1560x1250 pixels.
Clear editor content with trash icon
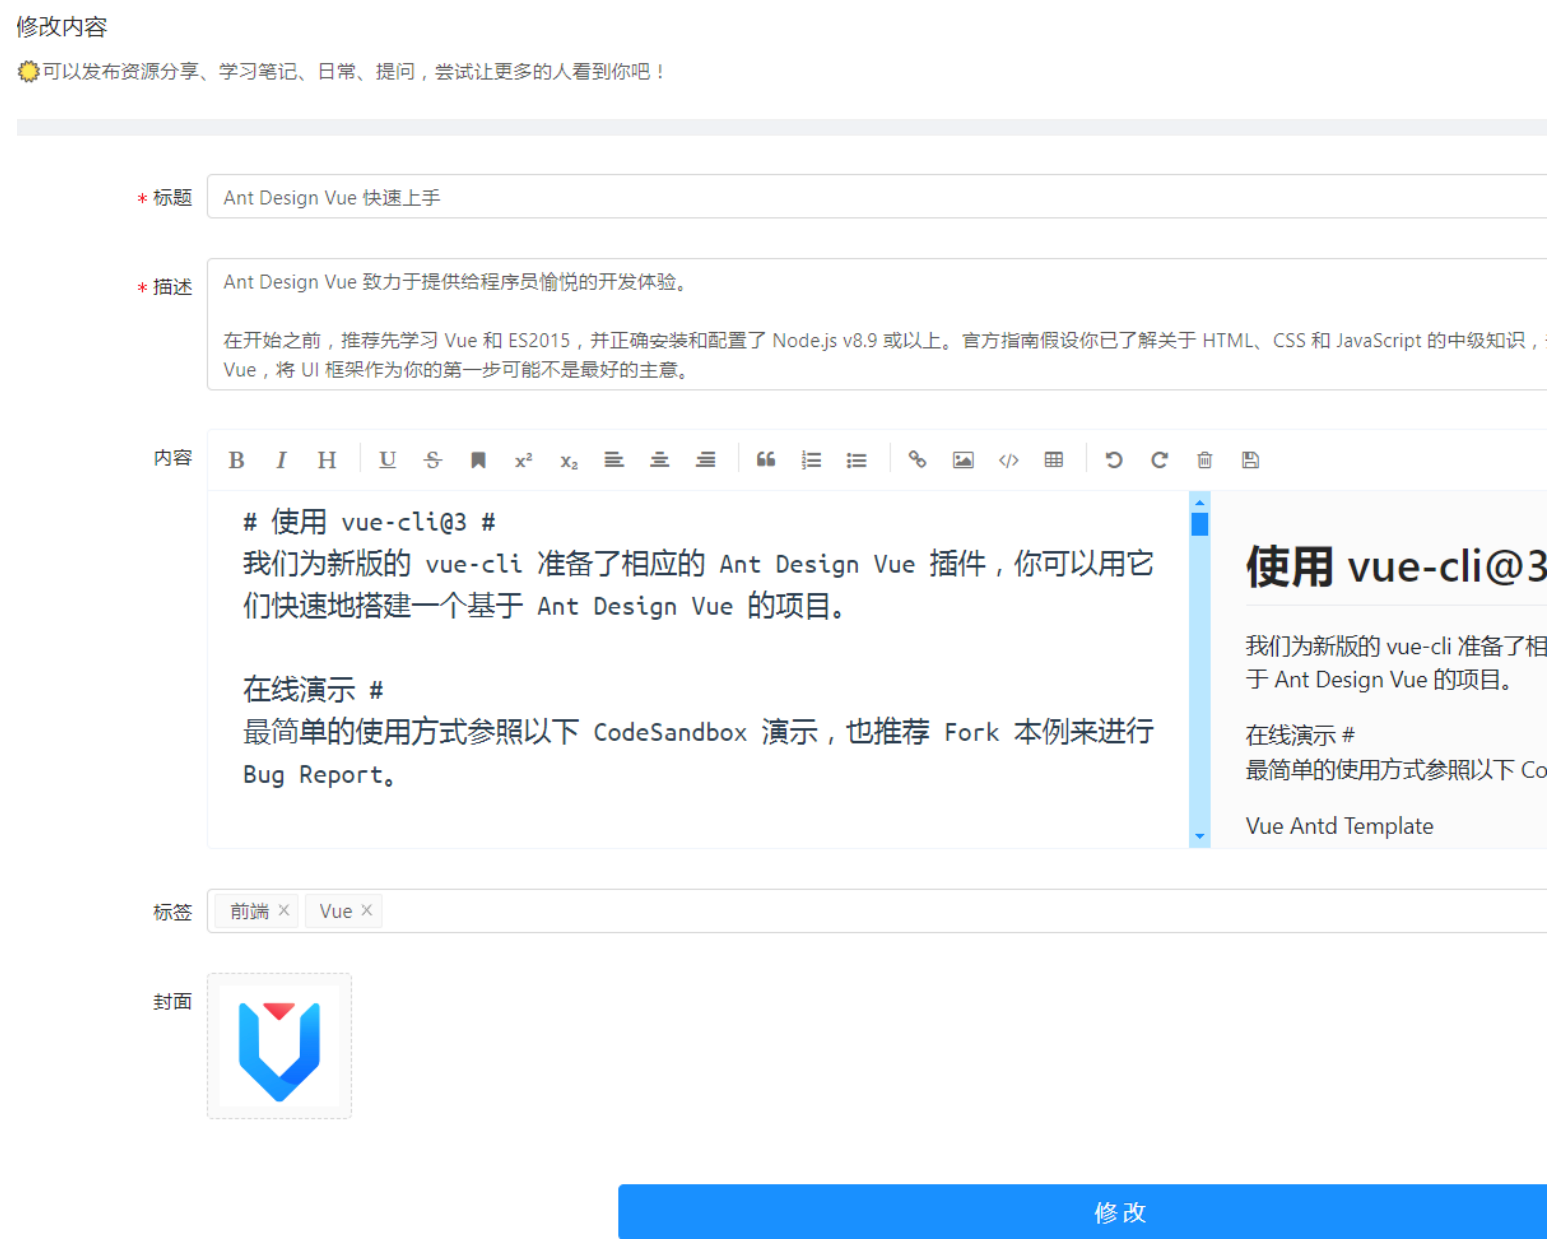(1205, 460)
